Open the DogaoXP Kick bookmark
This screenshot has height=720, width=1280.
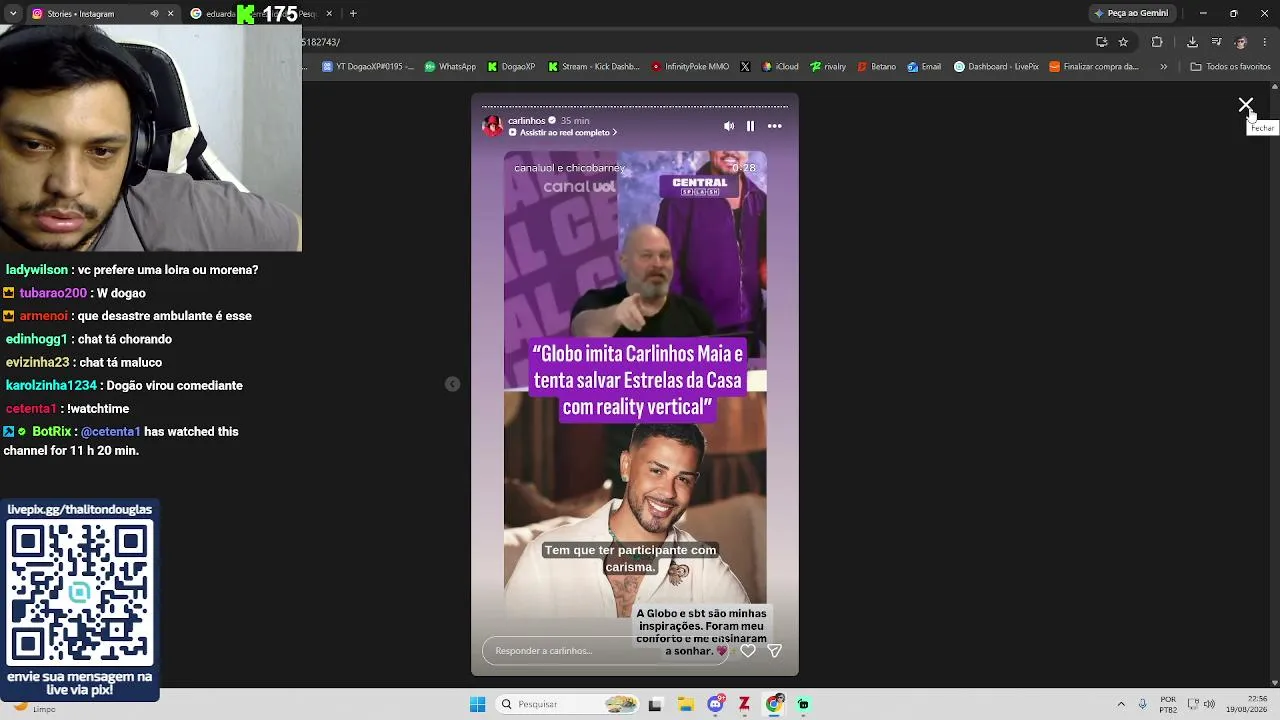click(x=511, y=67)
